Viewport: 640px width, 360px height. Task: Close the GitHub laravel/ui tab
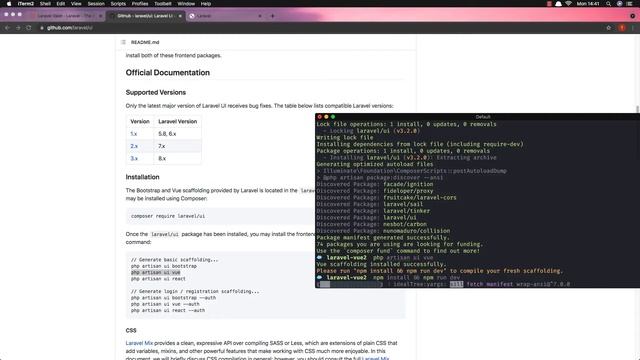tap(180, 16)
